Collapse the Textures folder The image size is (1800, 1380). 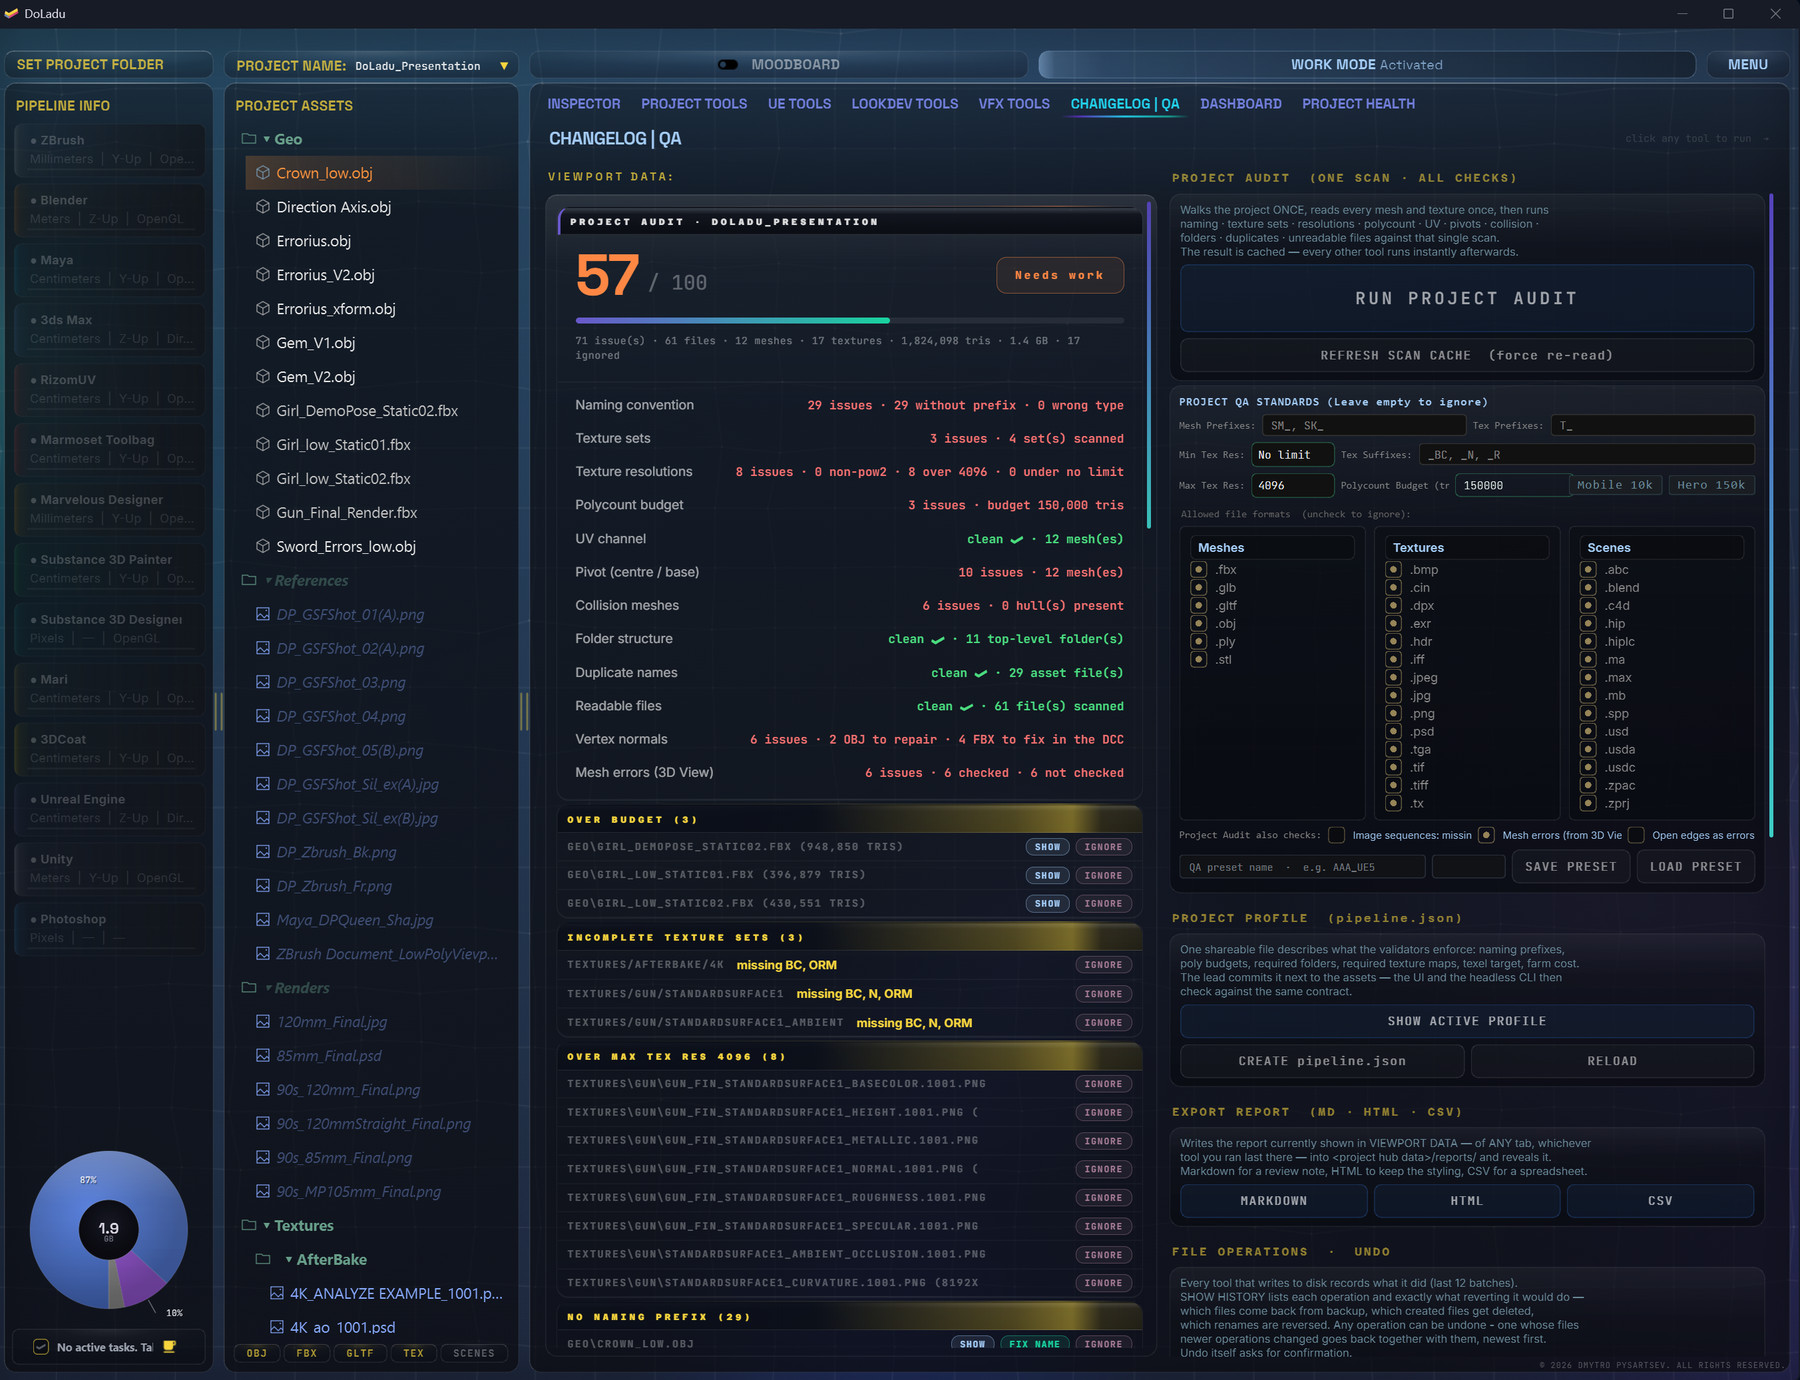point(267,1225)
